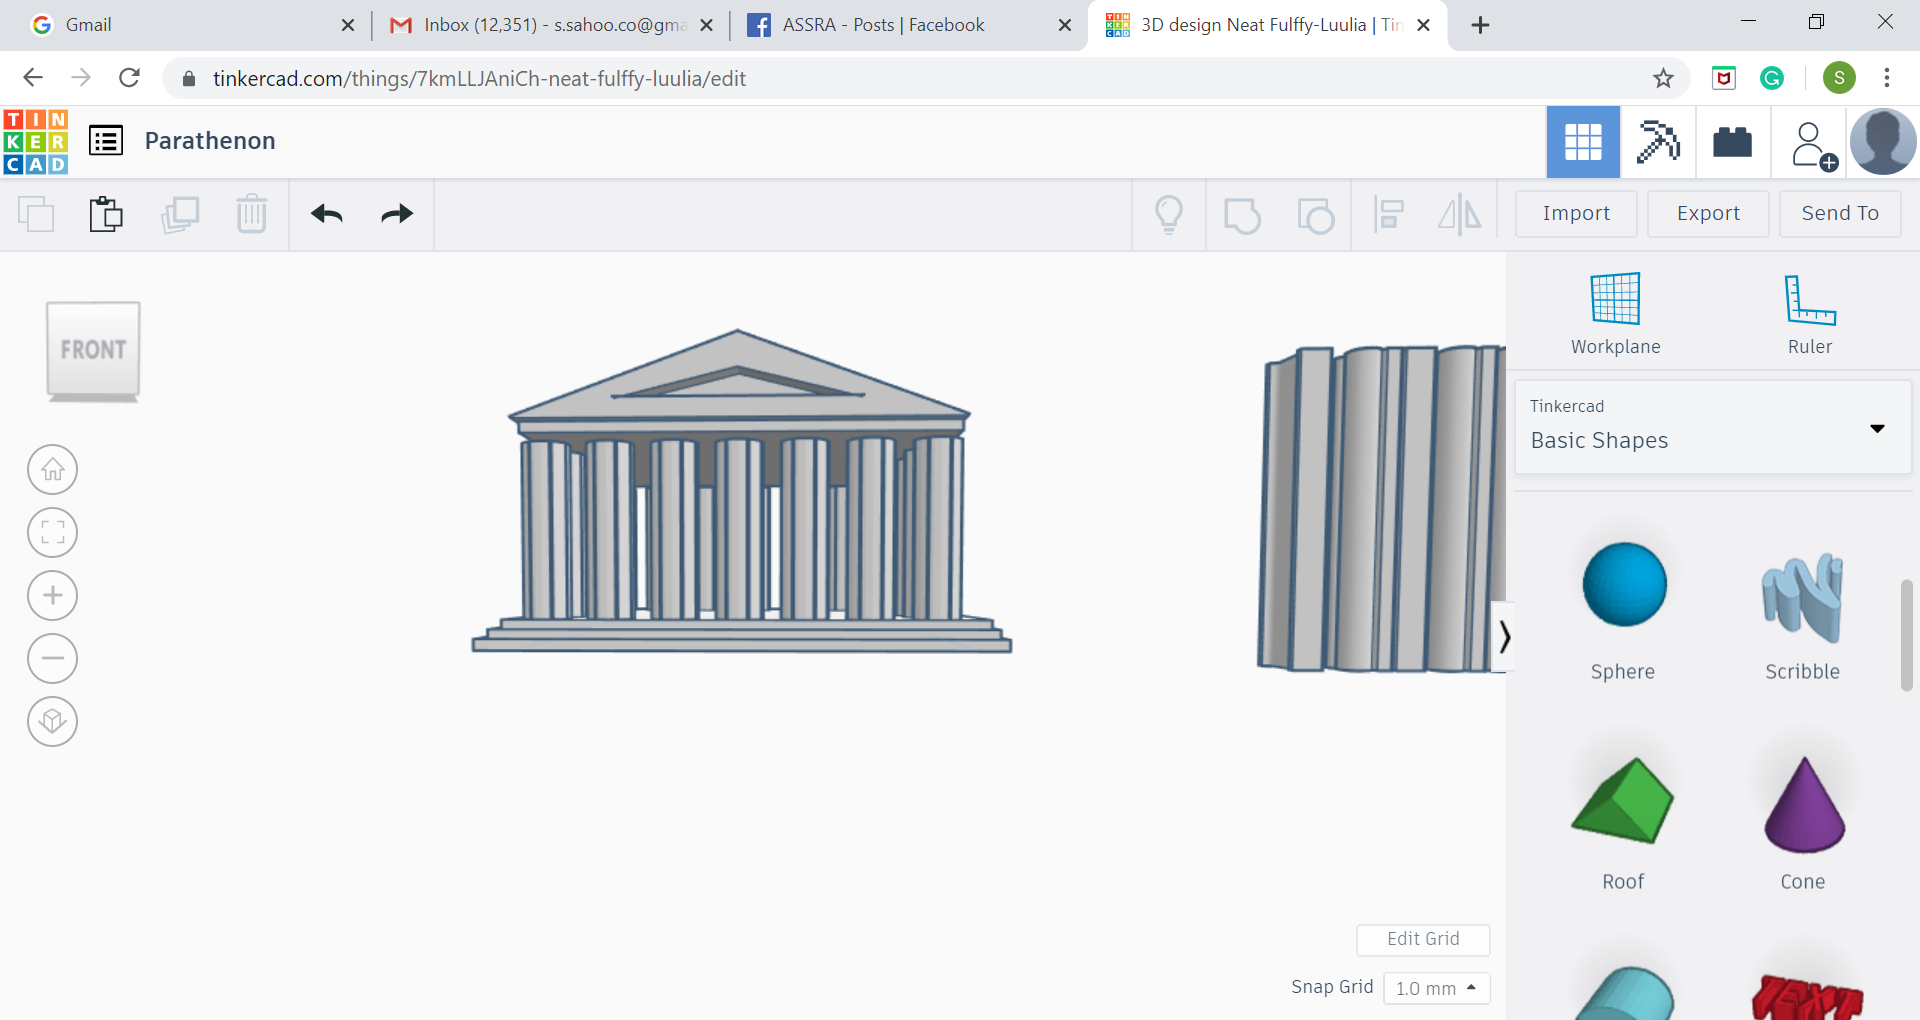
Task: Open the design list icon
Action: (106, 141)
